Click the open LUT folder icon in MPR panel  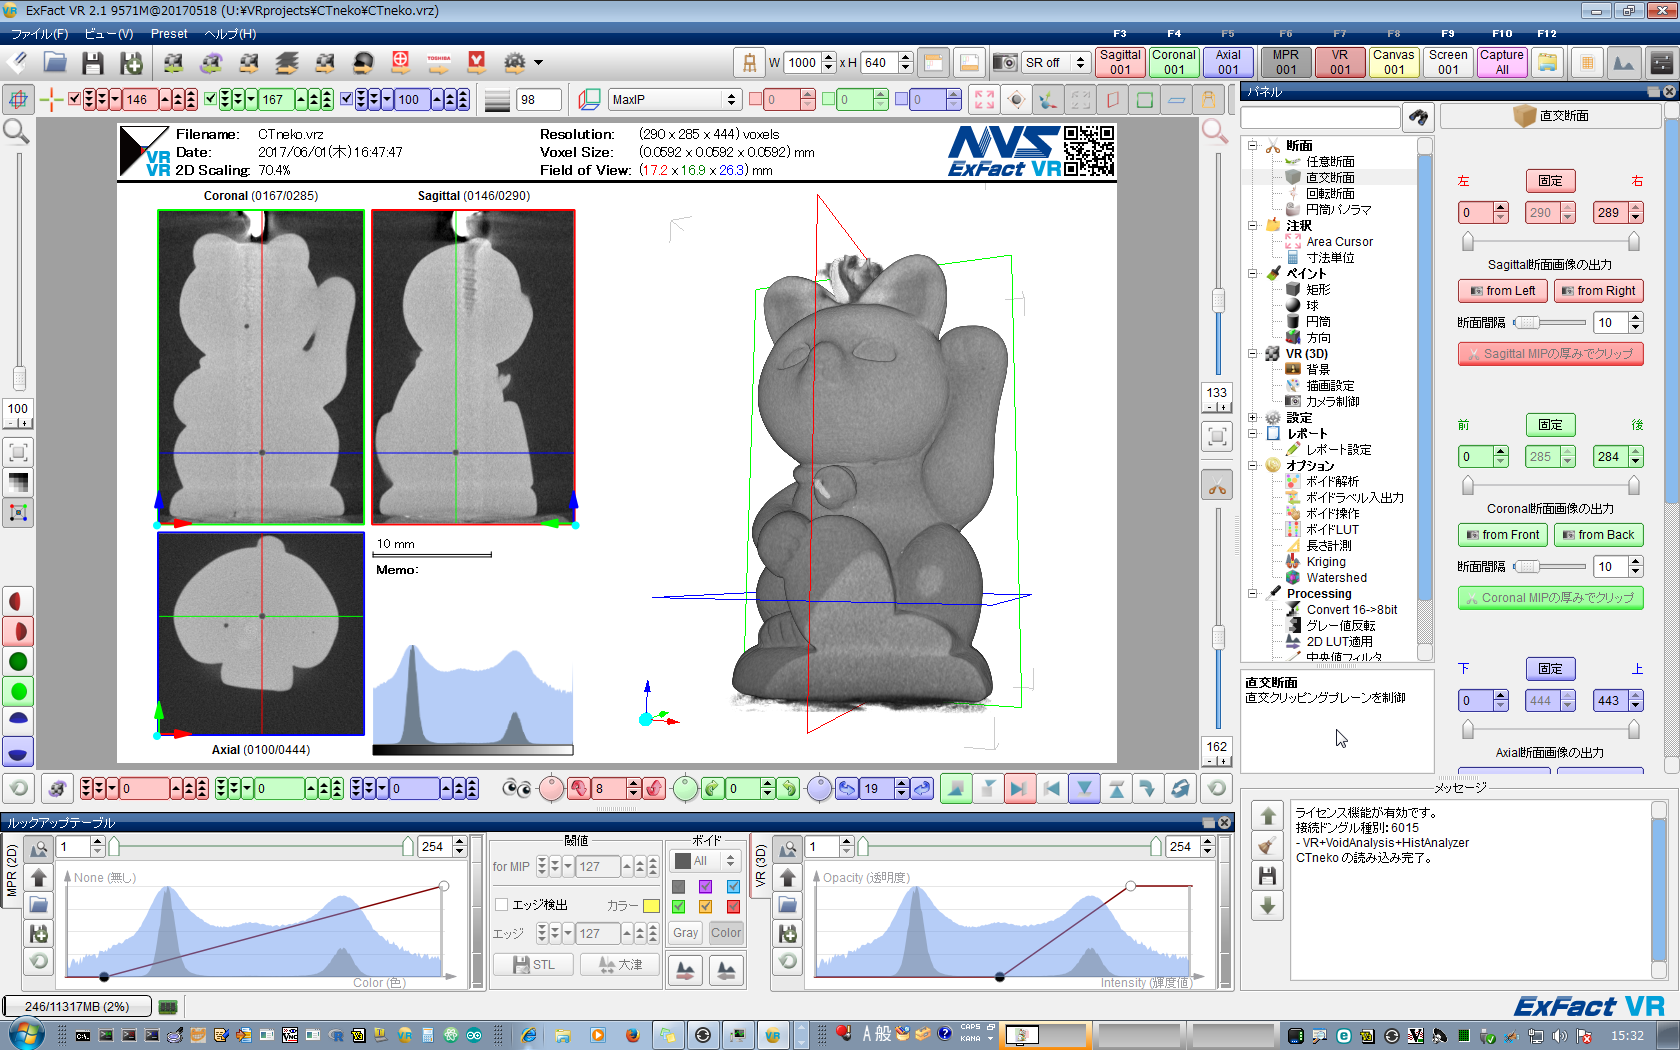pyautogui.click(x=39, y=905)
